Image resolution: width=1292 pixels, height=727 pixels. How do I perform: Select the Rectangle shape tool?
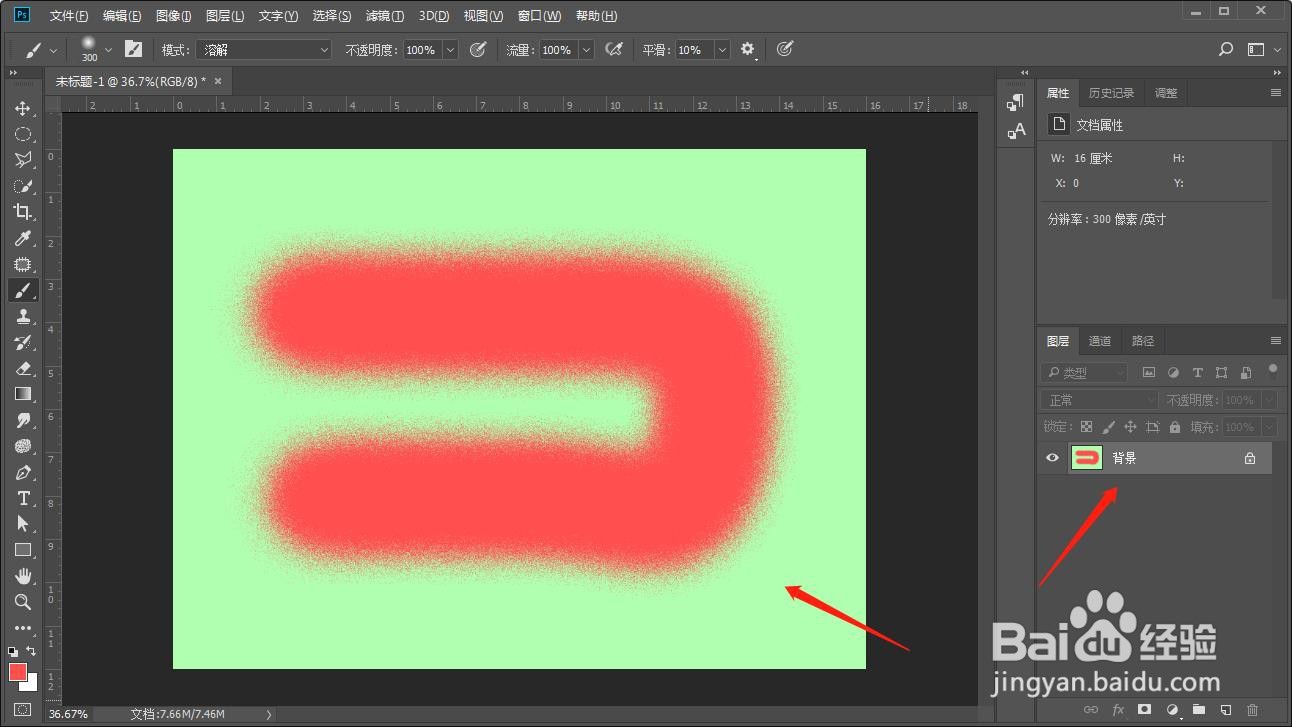point(23,550)
